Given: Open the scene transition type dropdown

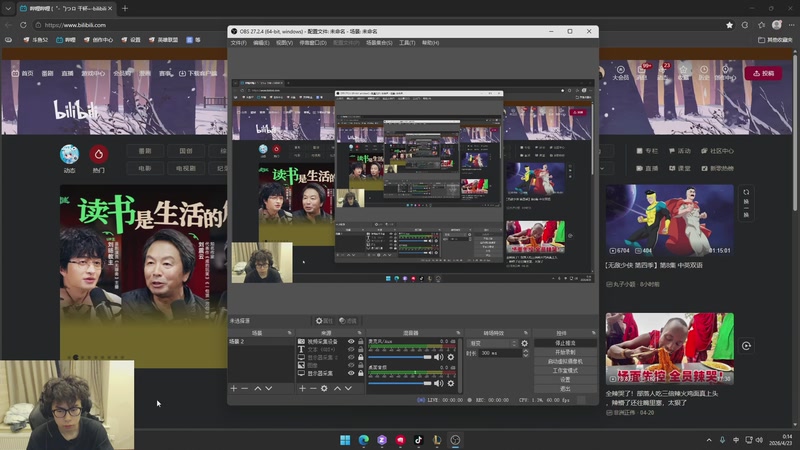Looking at the screenshot, I should (492, 343).
